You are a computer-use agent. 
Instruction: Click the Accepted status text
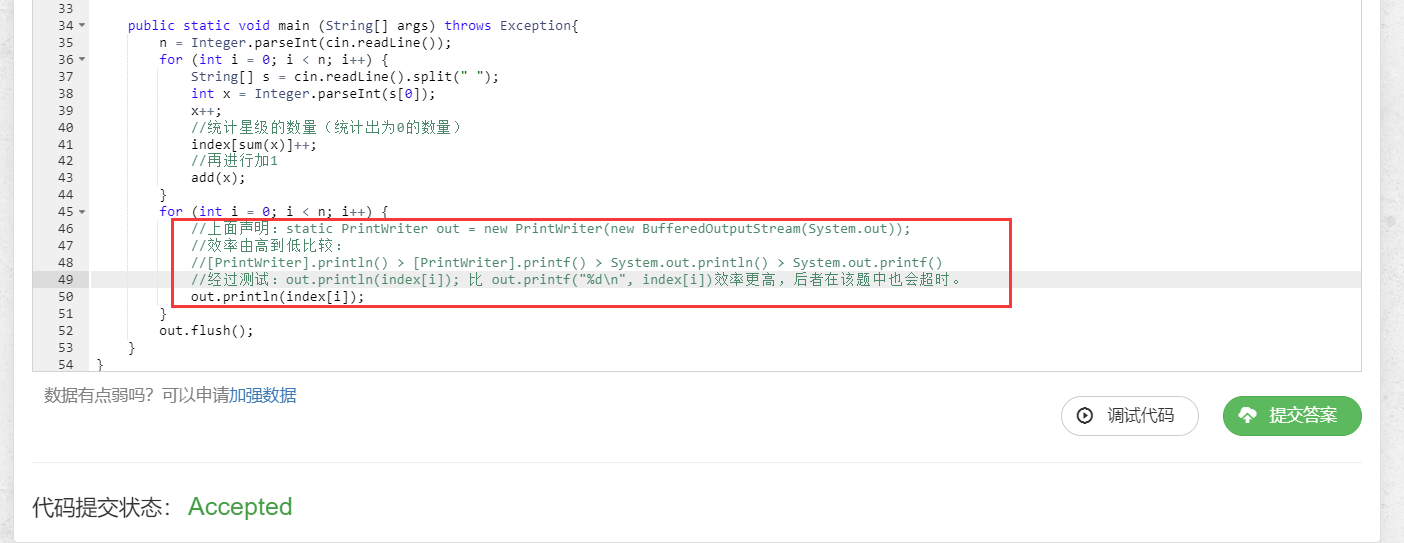point(240,507)
